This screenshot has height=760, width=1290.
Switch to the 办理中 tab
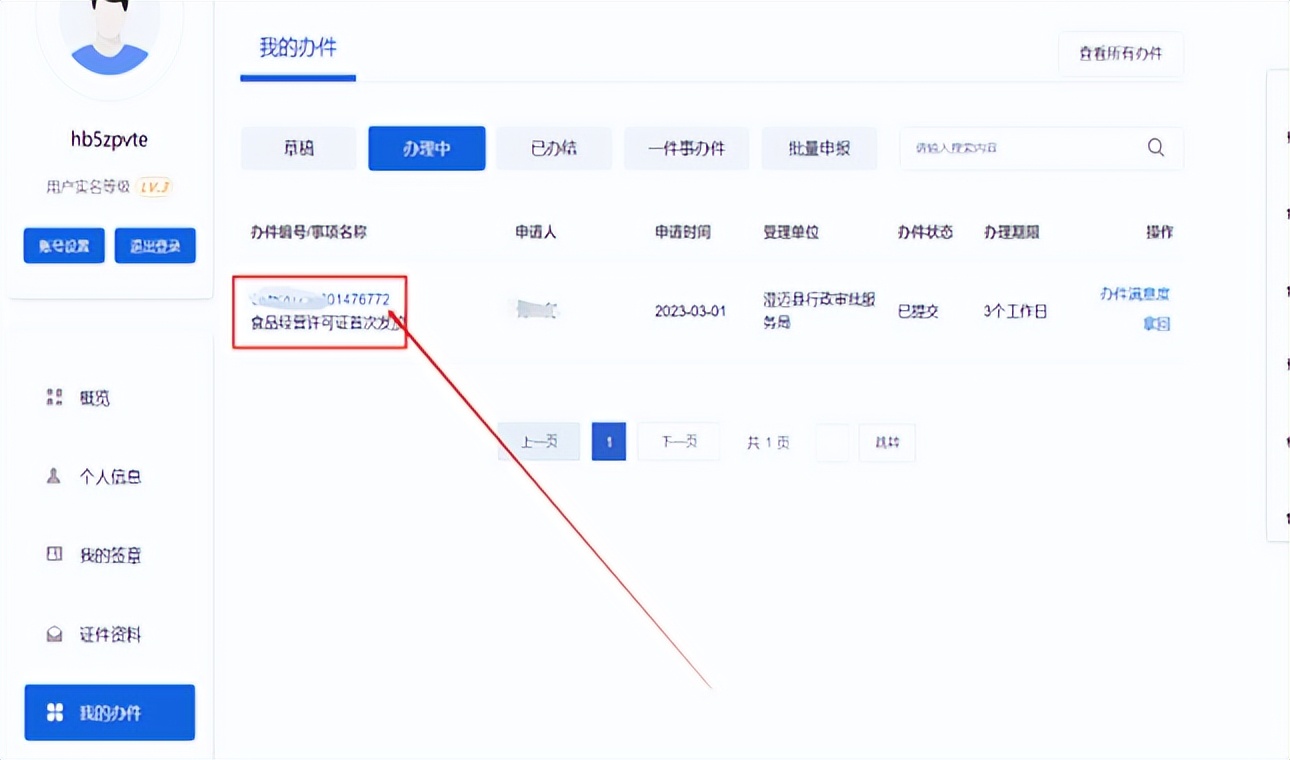[x=426, y=147]
